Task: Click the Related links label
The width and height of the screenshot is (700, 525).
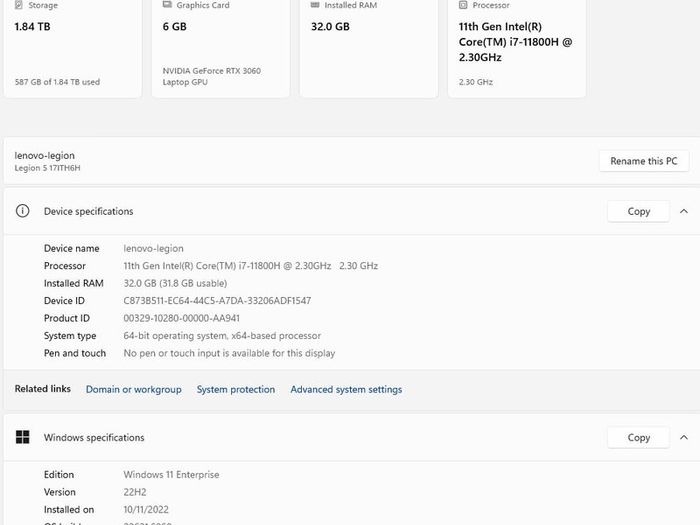Action: 42,389
